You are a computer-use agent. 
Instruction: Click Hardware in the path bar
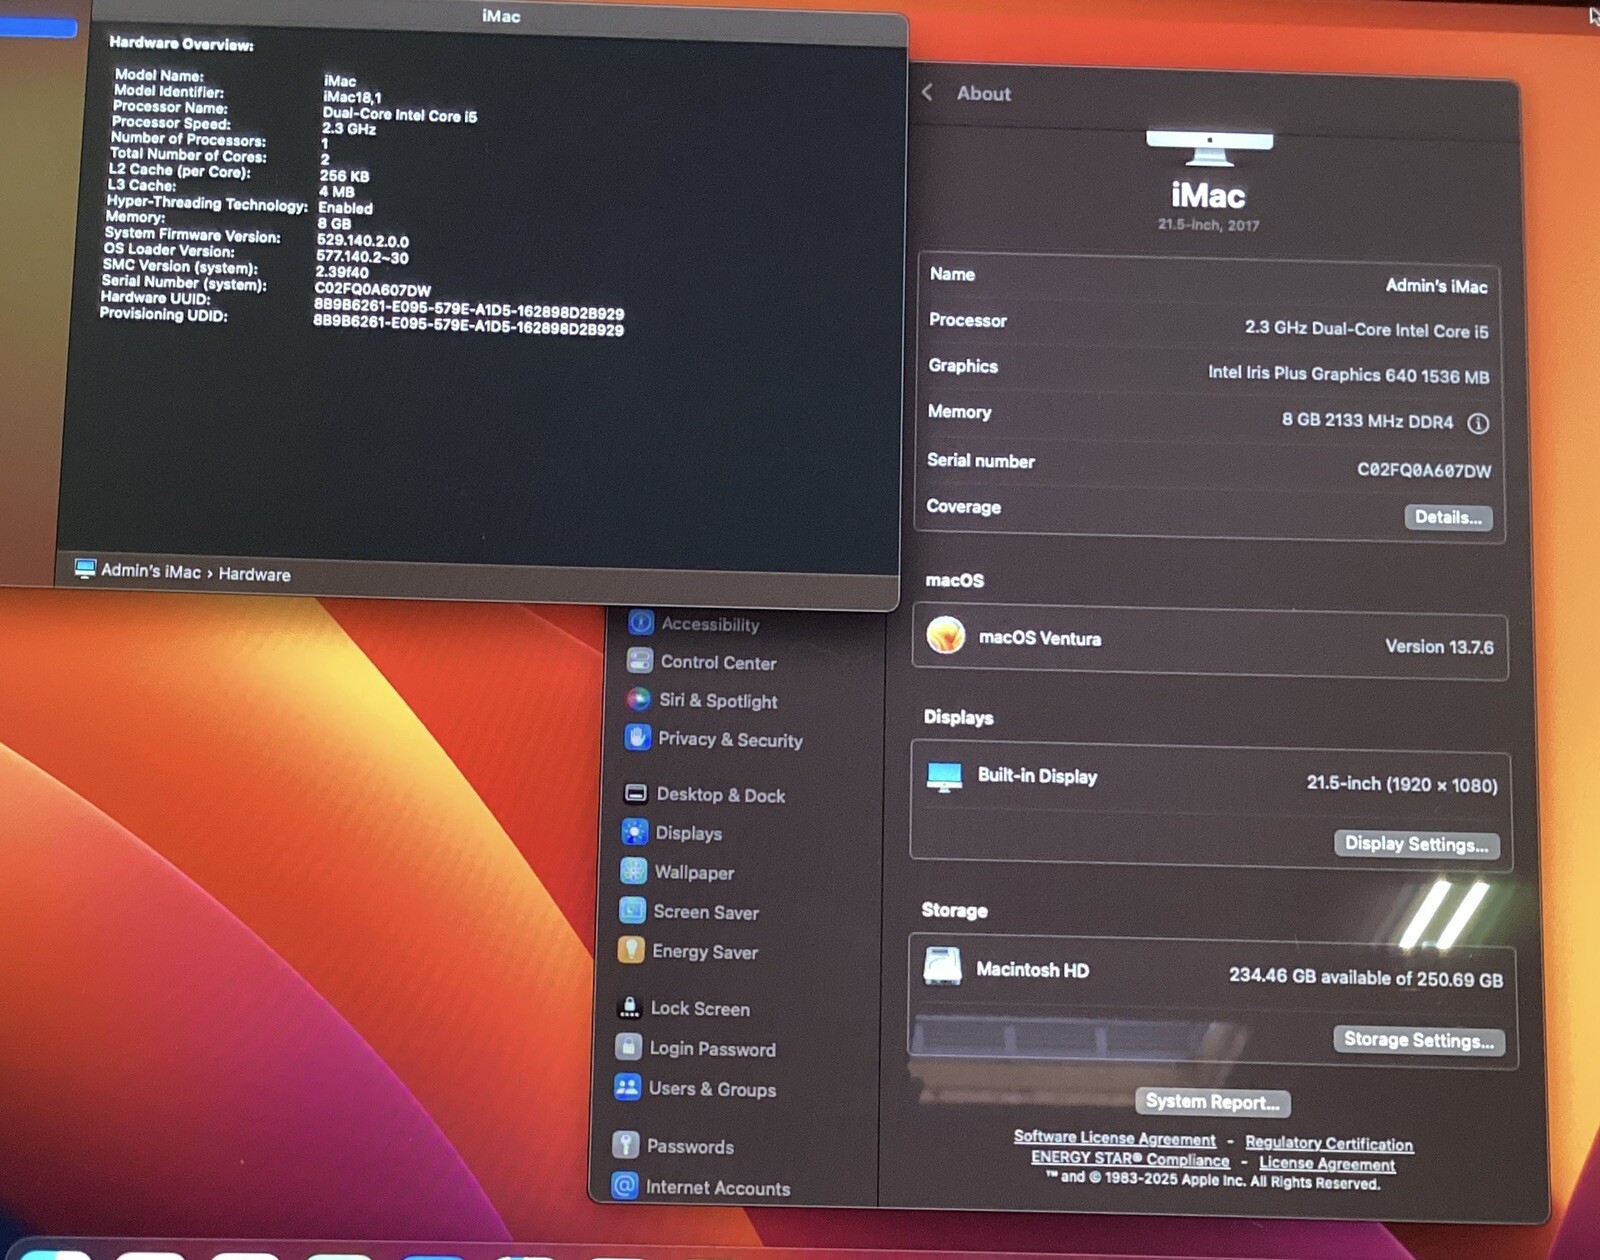(x=254, y=574)
